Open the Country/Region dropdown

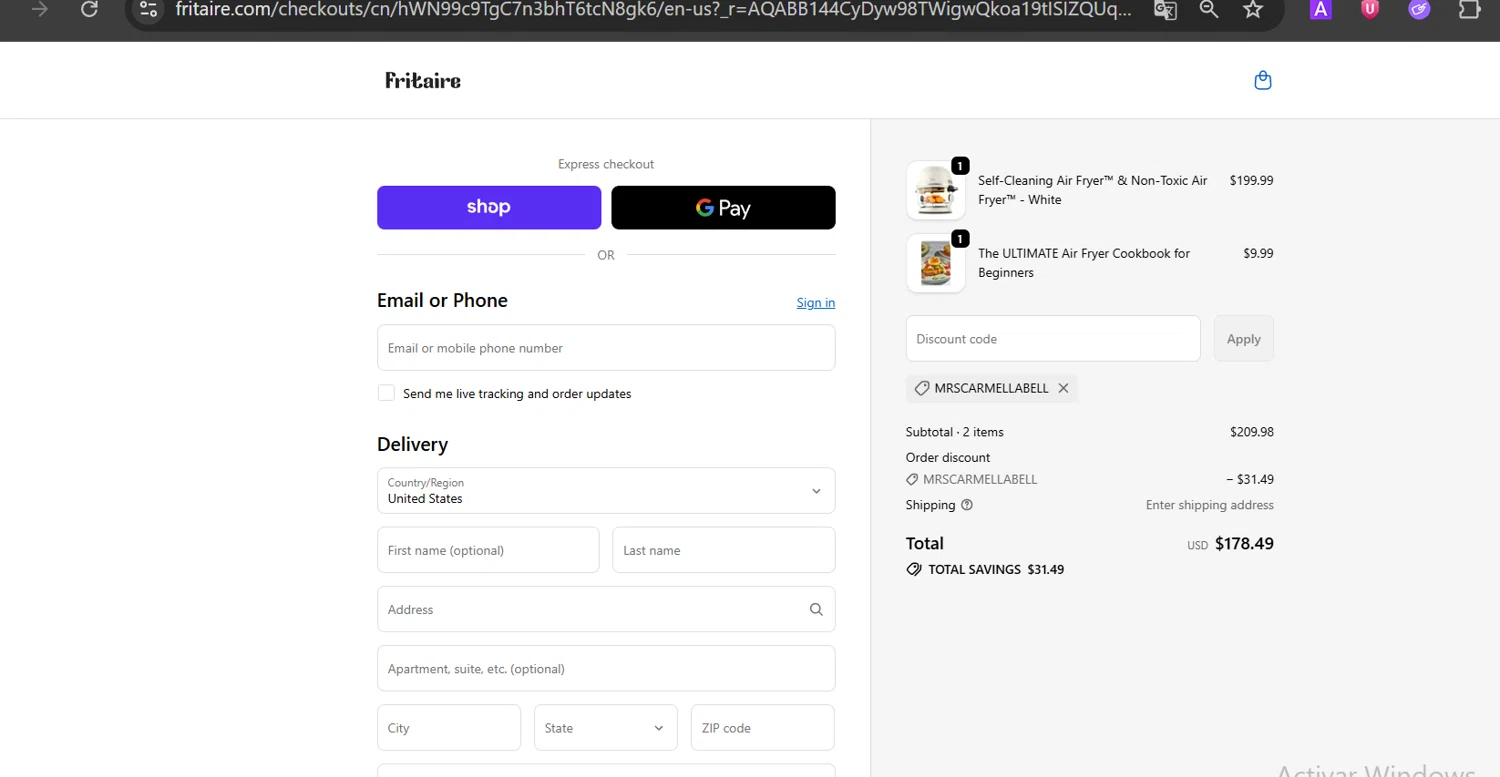[x=606, y=490]
